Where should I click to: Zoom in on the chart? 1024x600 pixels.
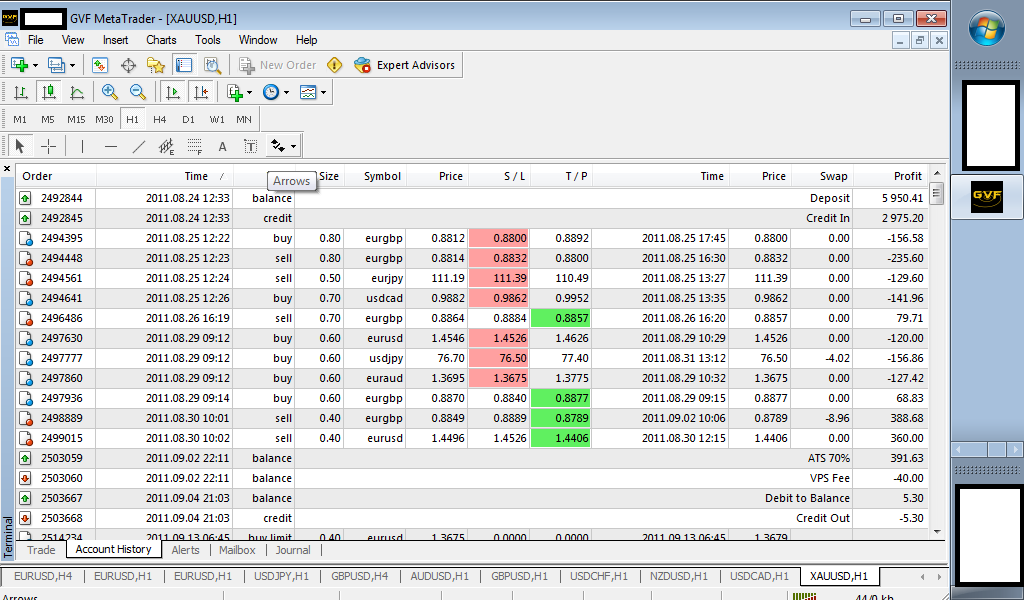coord(110,93)
